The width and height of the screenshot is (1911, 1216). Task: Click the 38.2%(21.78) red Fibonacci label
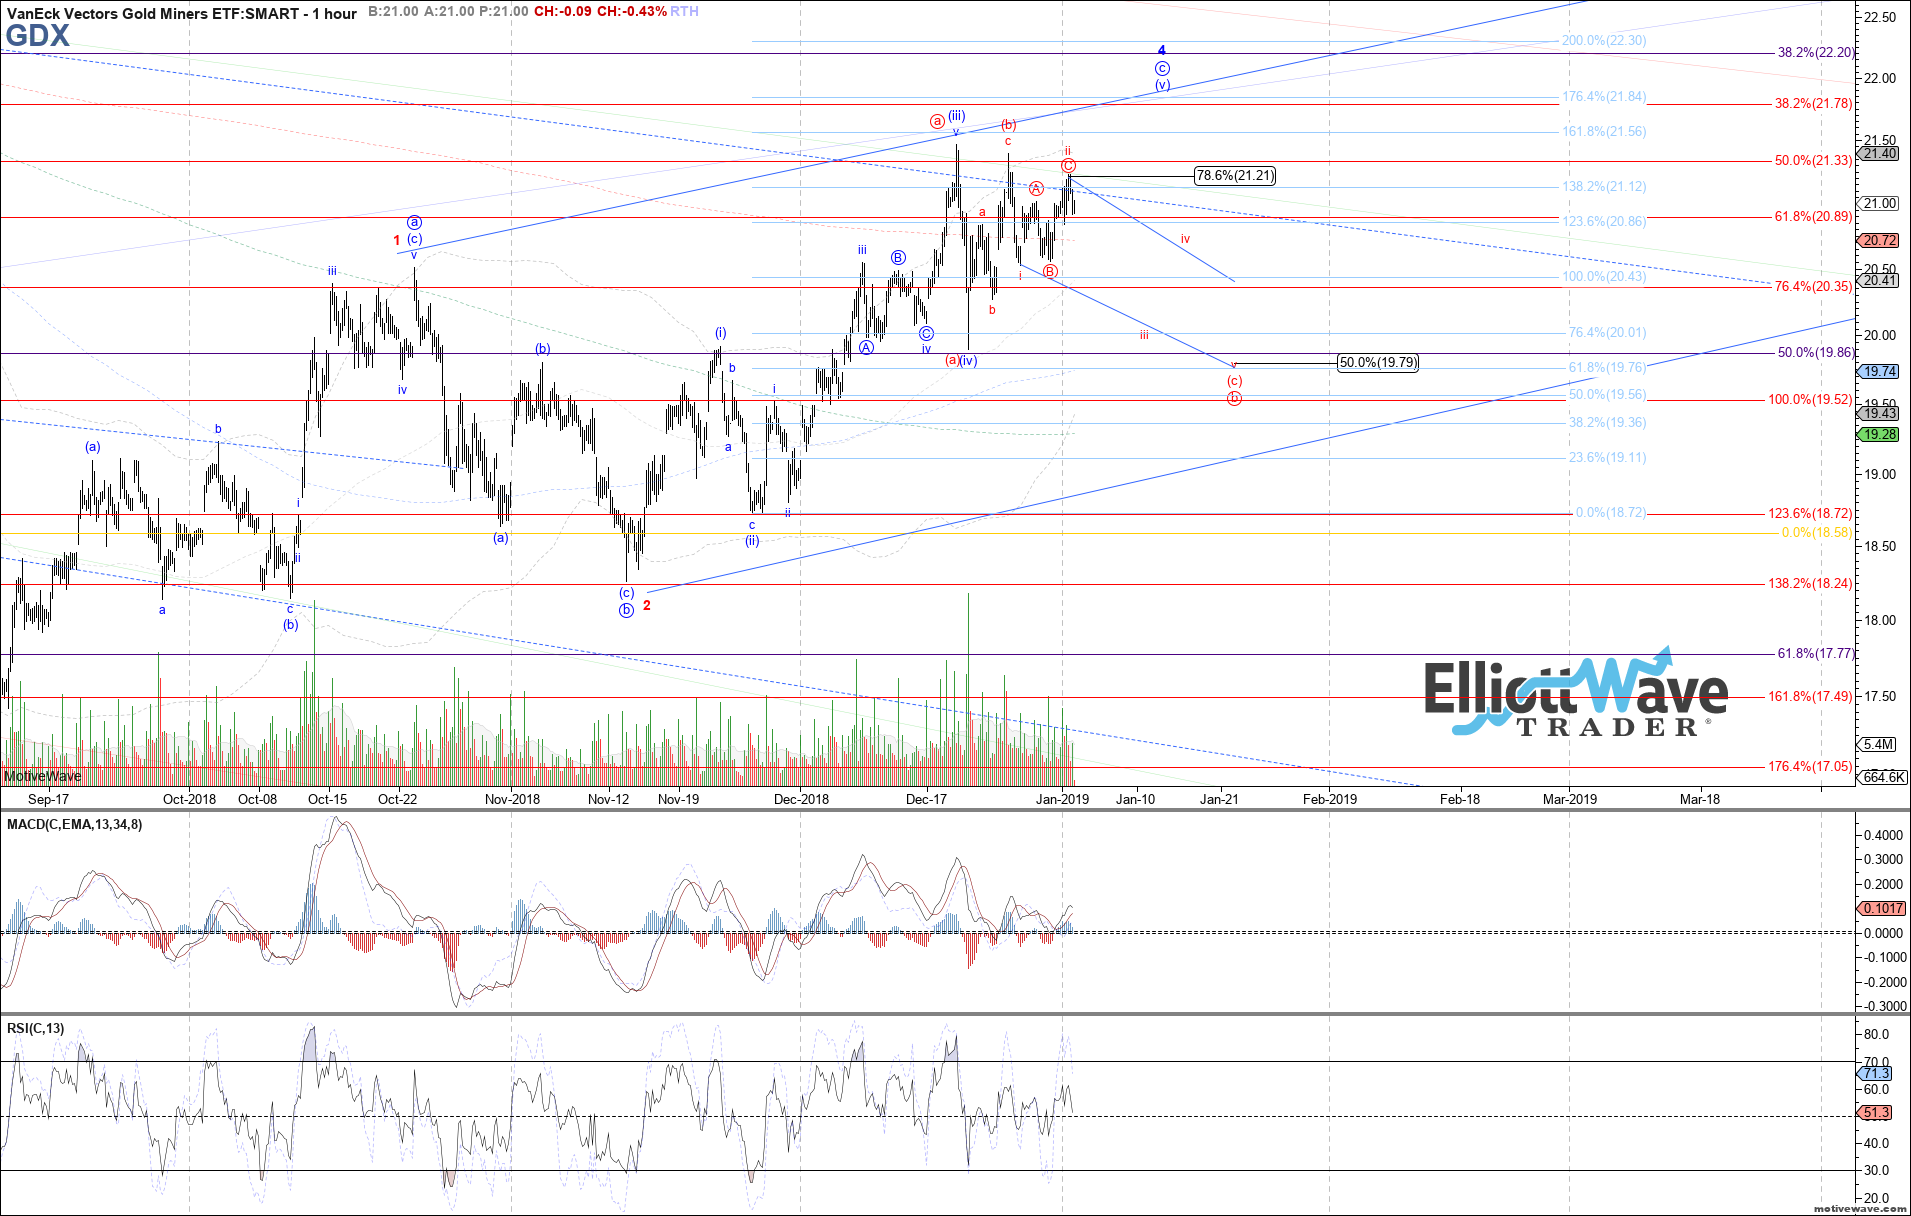(1814, 104)
